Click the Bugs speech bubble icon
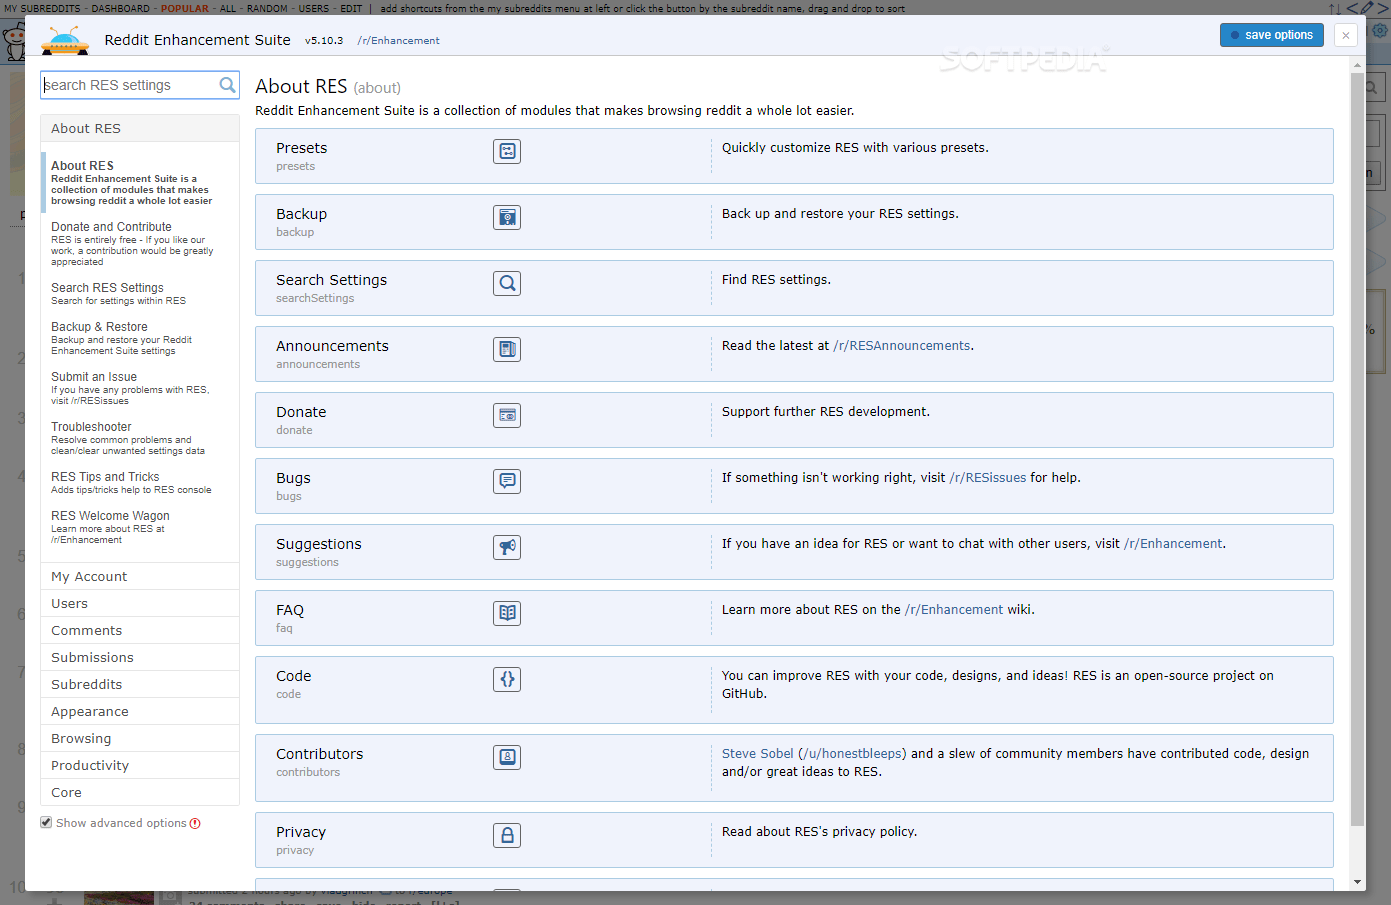Image resolution: width=1391 pixels, height=905 pixels. [507, 481]
